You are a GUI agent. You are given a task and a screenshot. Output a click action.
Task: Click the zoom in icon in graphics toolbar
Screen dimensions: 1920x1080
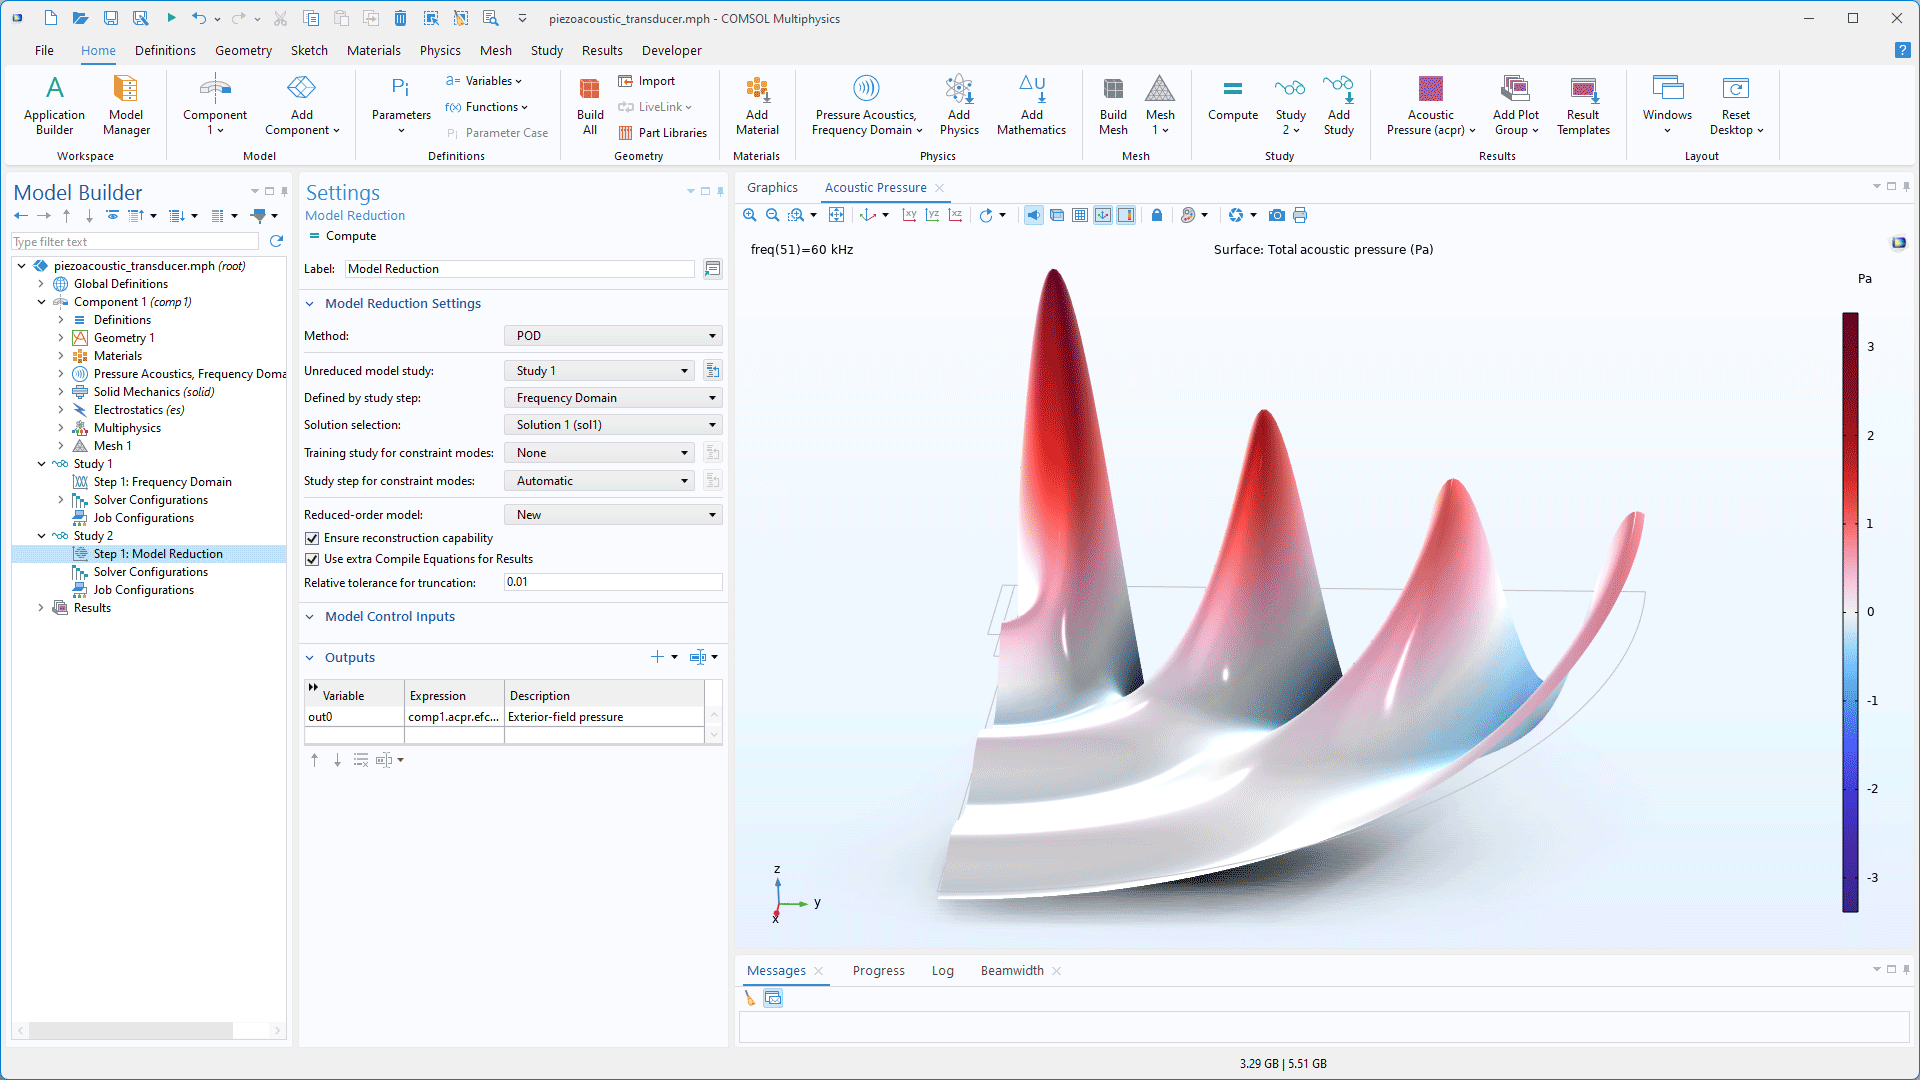[750, 215]
